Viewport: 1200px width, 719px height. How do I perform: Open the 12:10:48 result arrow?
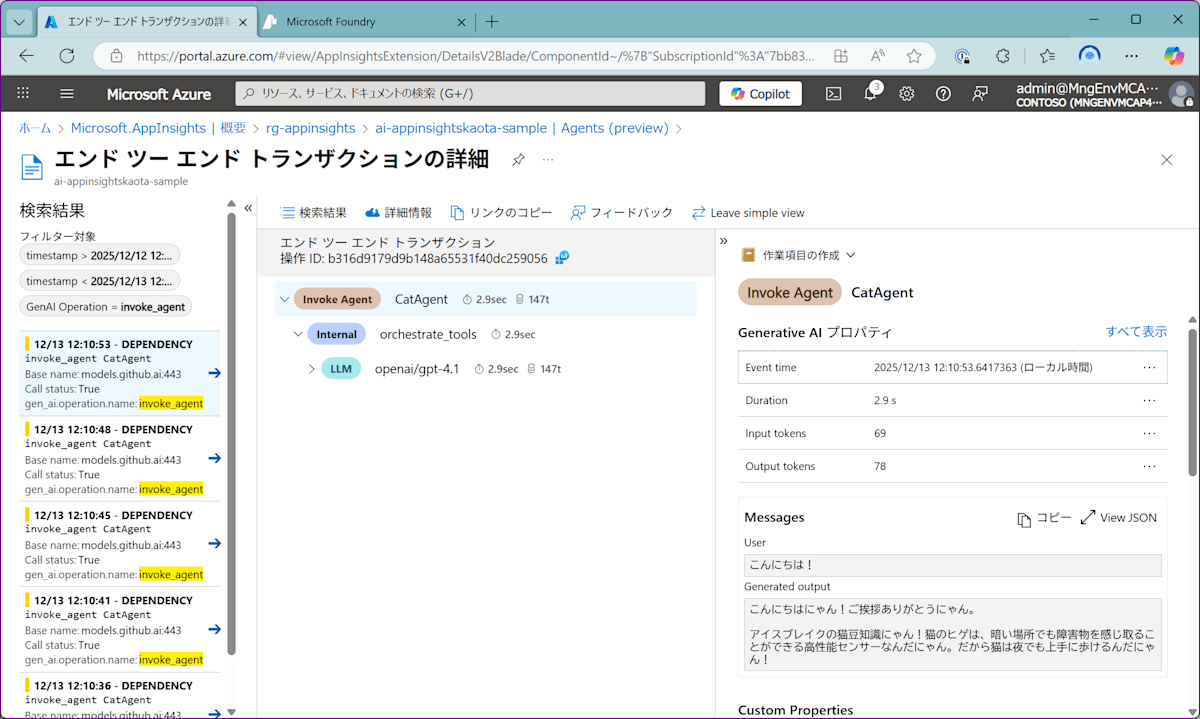point(214,458)
